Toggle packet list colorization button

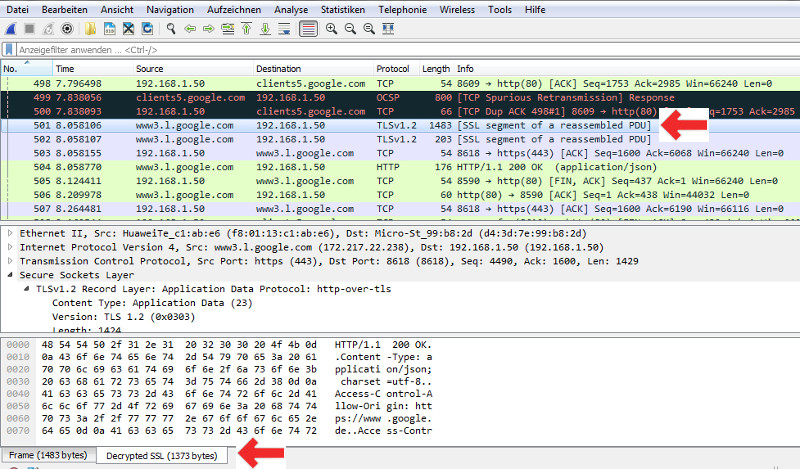pyautogui.click(x=308, y=29)
